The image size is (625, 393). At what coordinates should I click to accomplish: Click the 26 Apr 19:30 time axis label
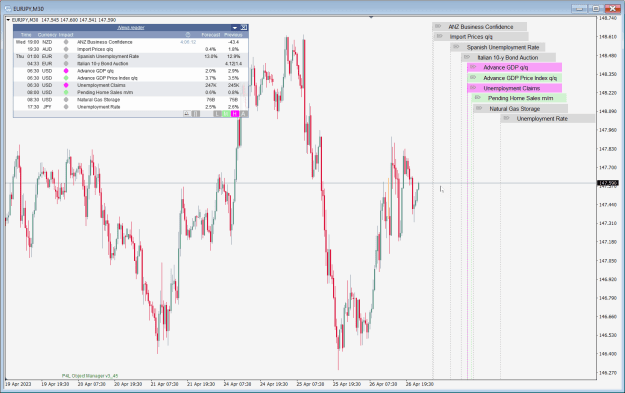pos(420,384)
